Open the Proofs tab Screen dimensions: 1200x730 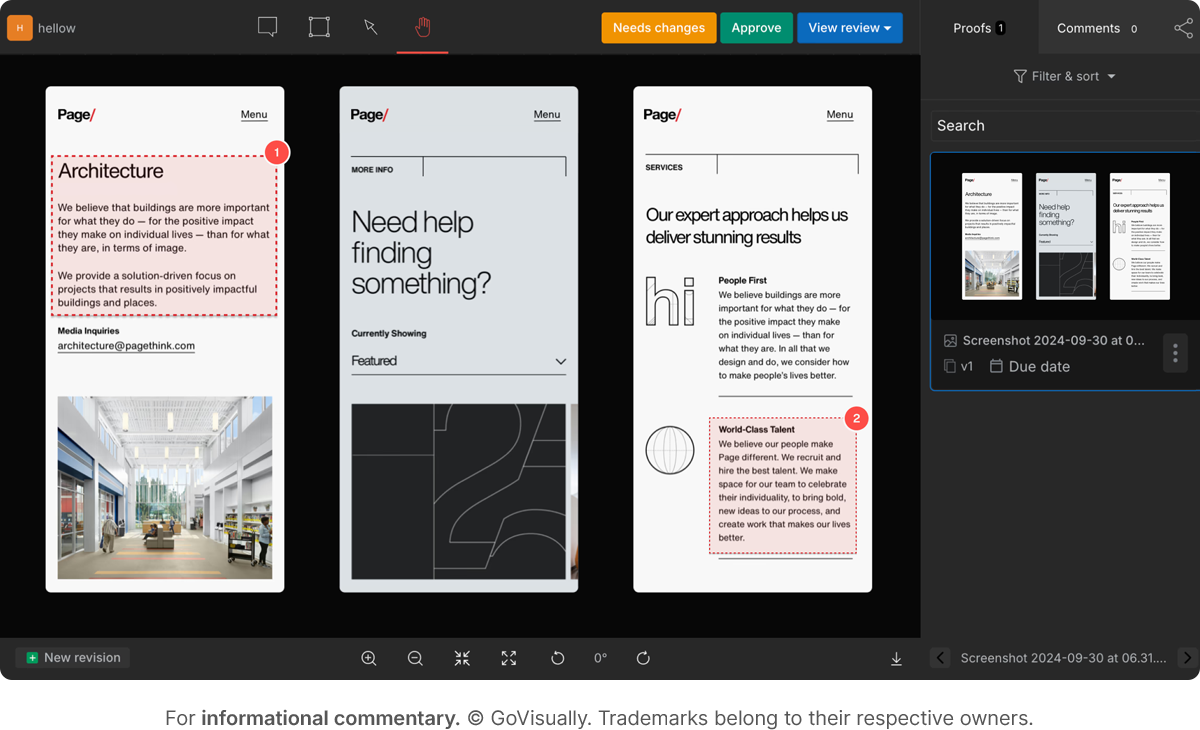pyautogui.click(x=972, y=28)
